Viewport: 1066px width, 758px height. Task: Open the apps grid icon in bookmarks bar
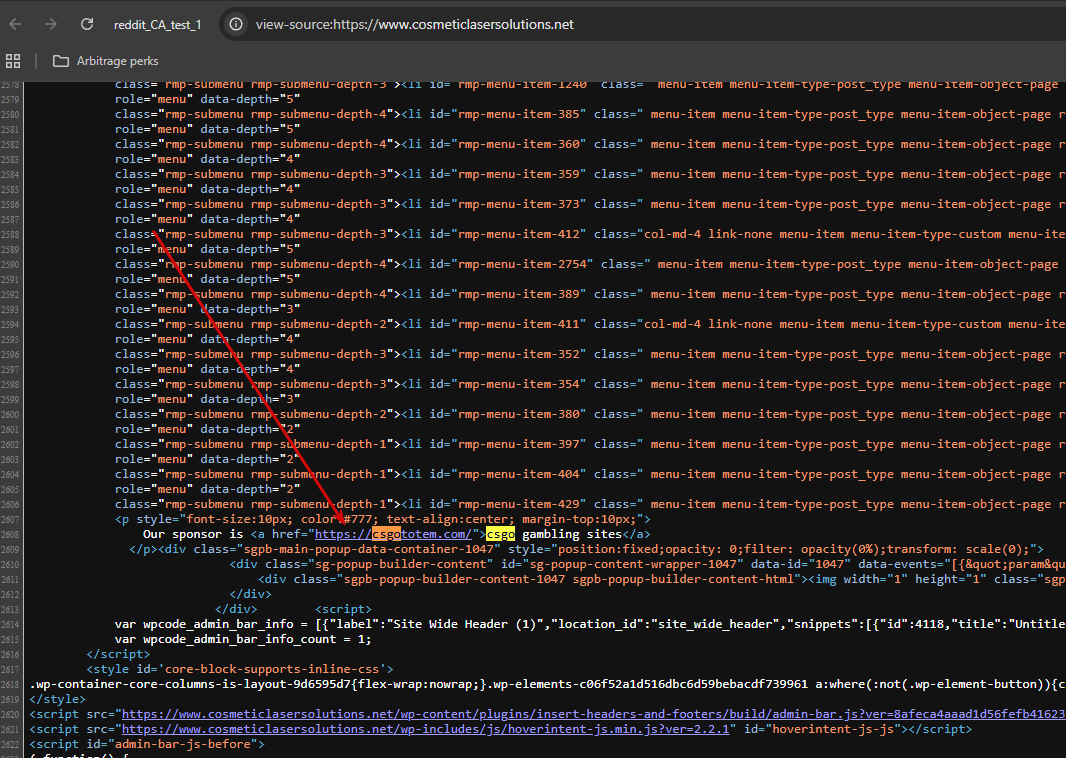[x=13, y=61]
